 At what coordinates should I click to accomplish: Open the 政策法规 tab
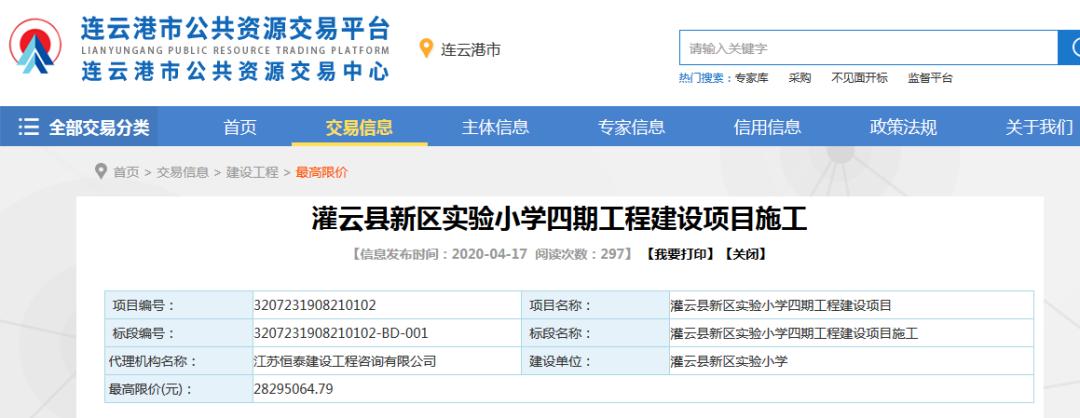[903, 127]
